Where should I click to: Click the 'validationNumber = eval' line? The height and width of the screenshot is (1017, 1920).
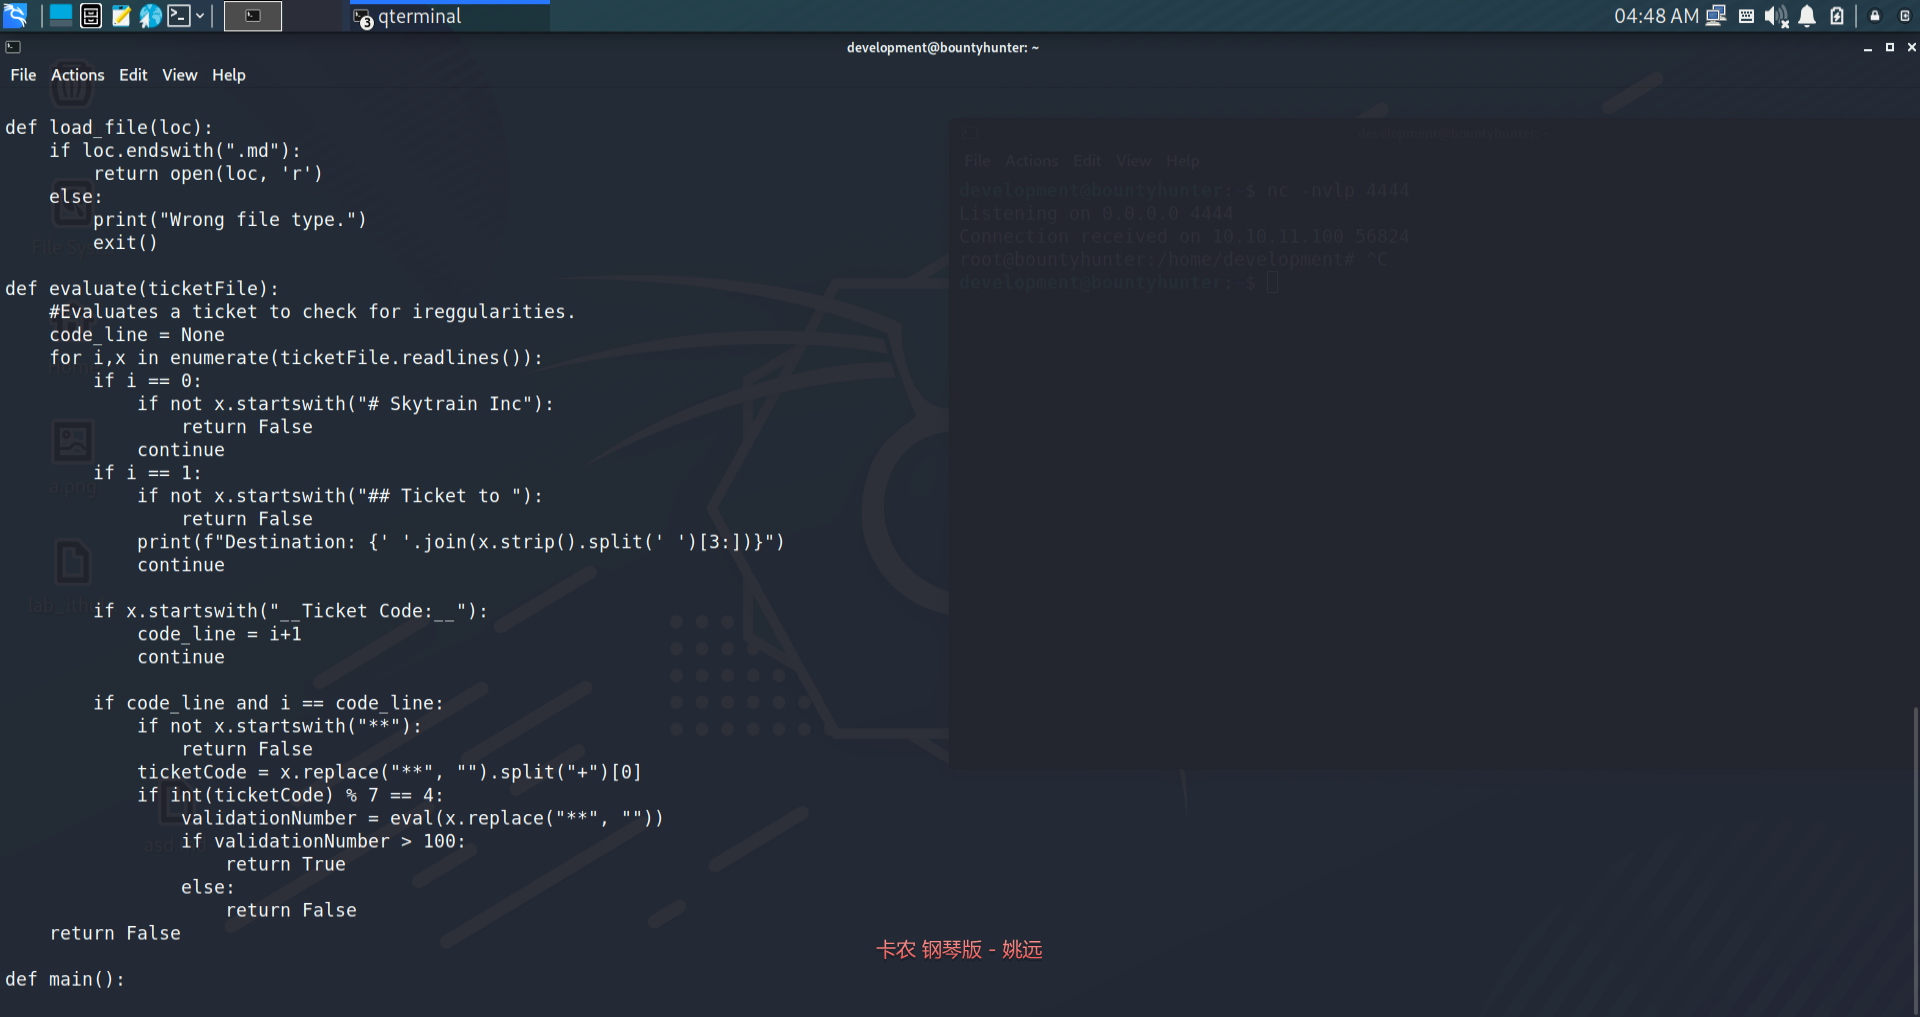point(422,818)
